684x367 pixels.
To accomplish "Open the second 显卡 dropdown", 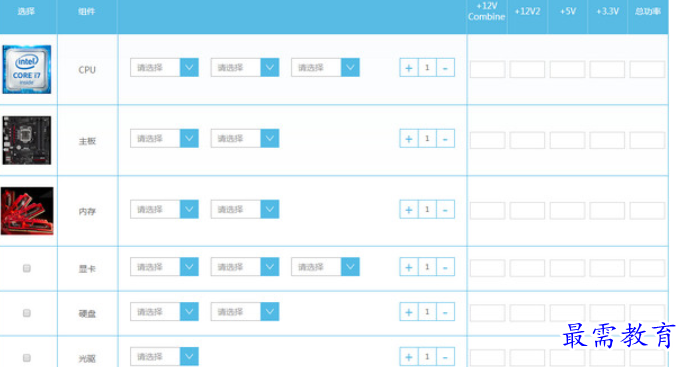I will tap(245, 267).
